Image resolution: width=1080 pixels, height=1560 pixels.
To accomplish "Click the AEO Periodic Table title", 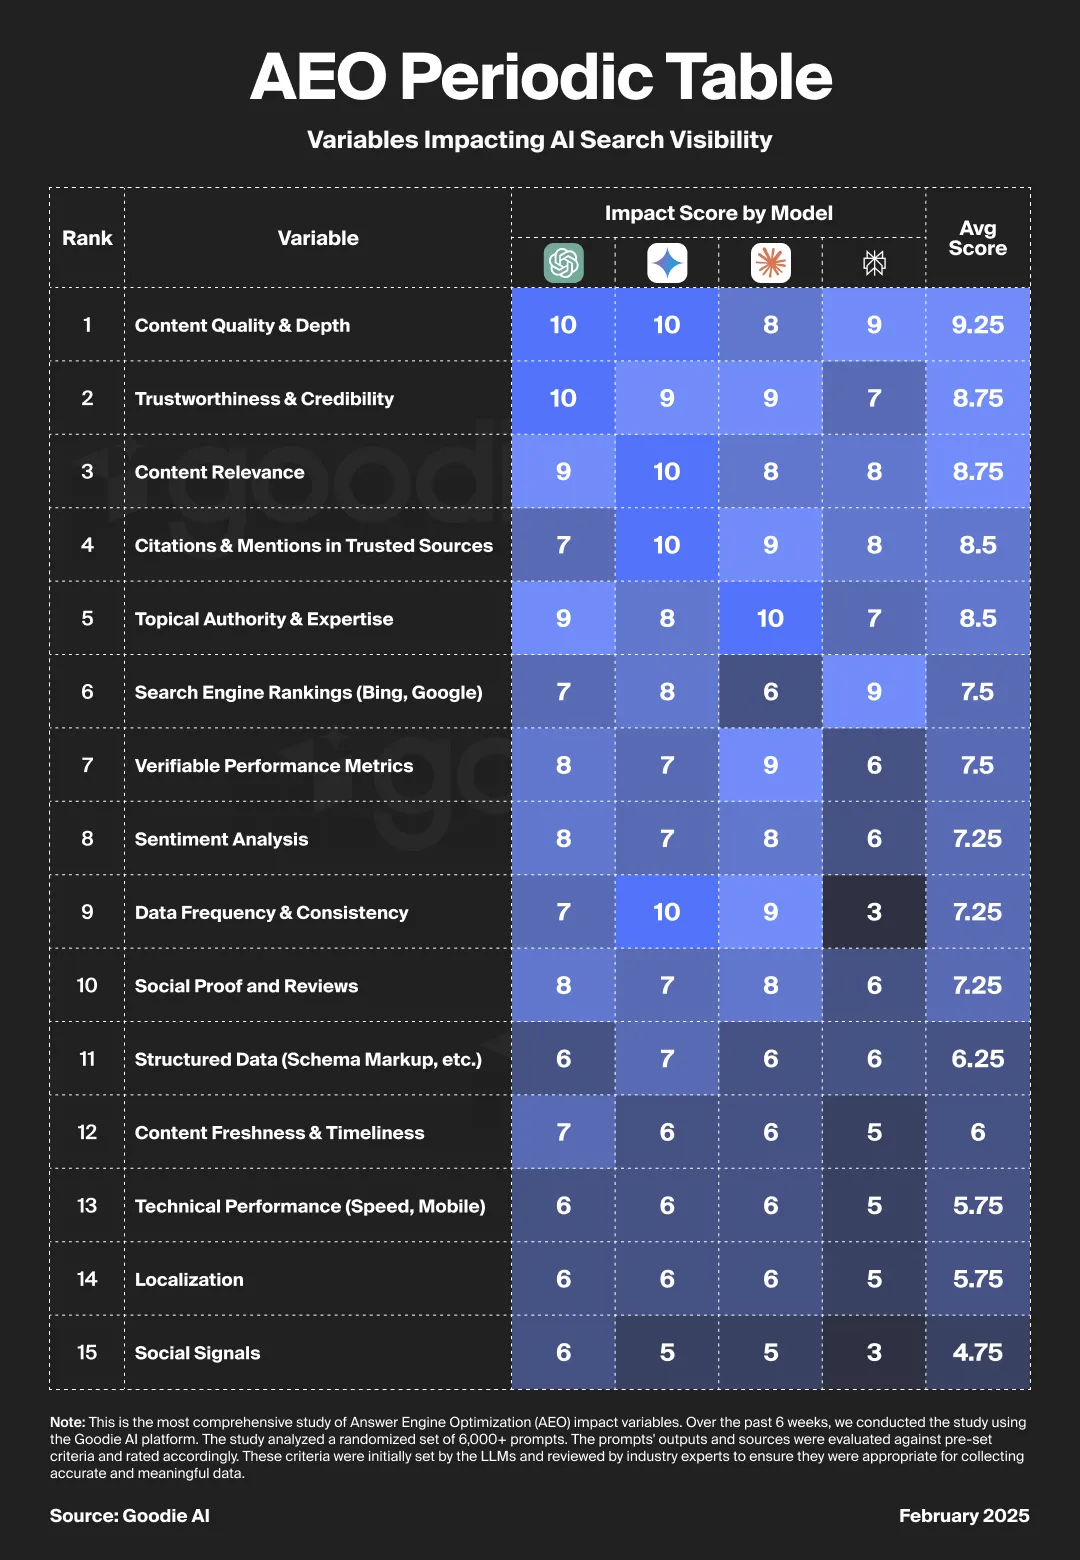I will click(540, 77).
